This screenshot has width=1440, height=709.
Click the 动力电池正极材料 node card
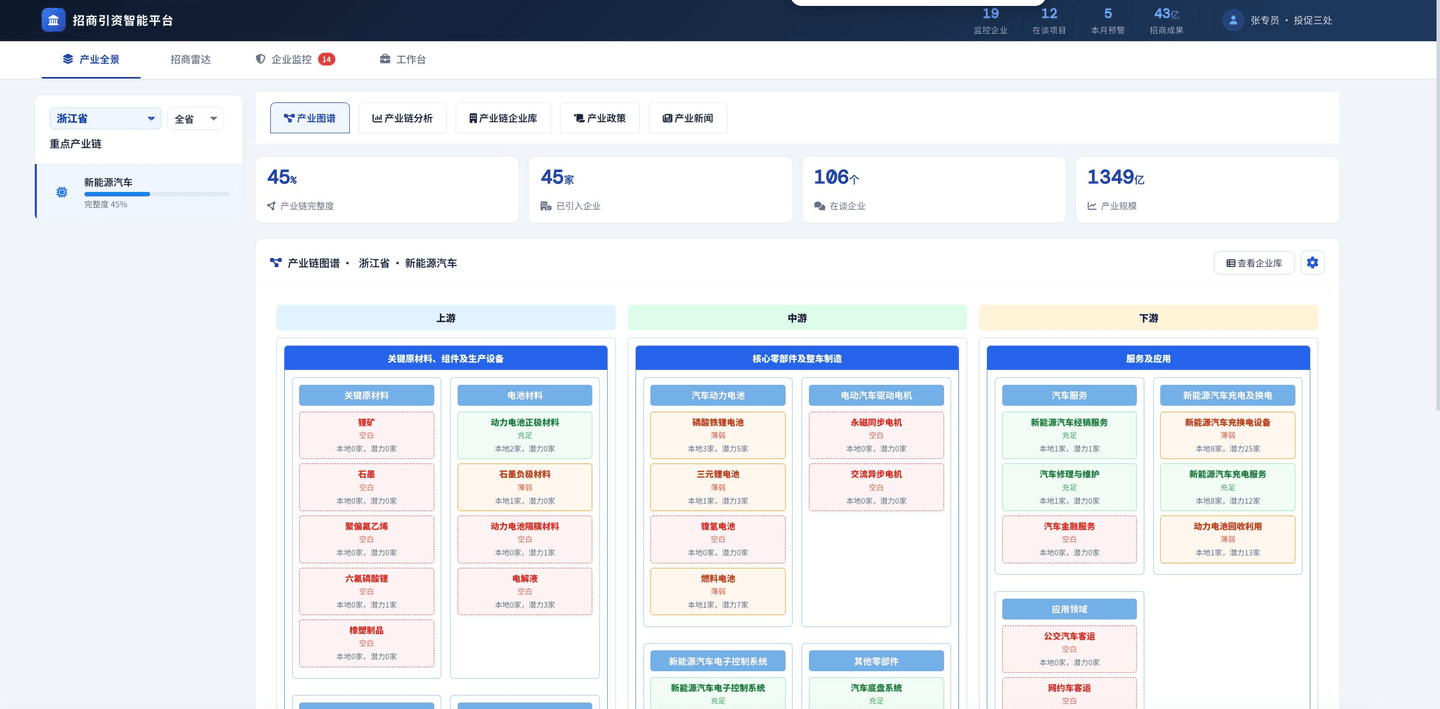coord(524,435)
